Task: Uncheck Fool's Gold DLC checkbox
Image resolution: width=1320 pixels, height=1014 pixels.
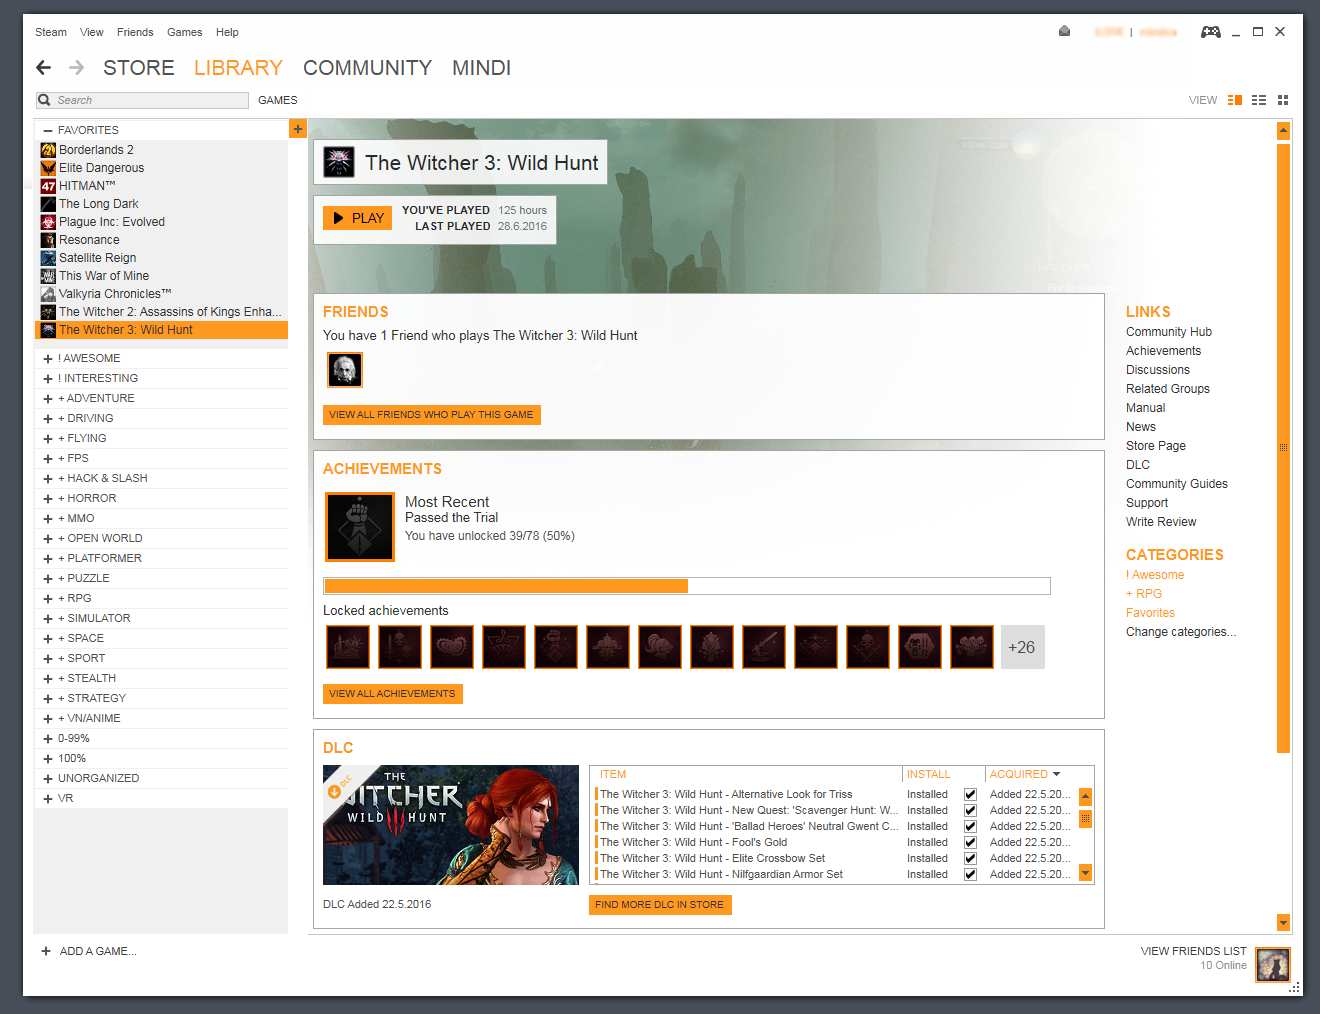Action: coord(970,842)
